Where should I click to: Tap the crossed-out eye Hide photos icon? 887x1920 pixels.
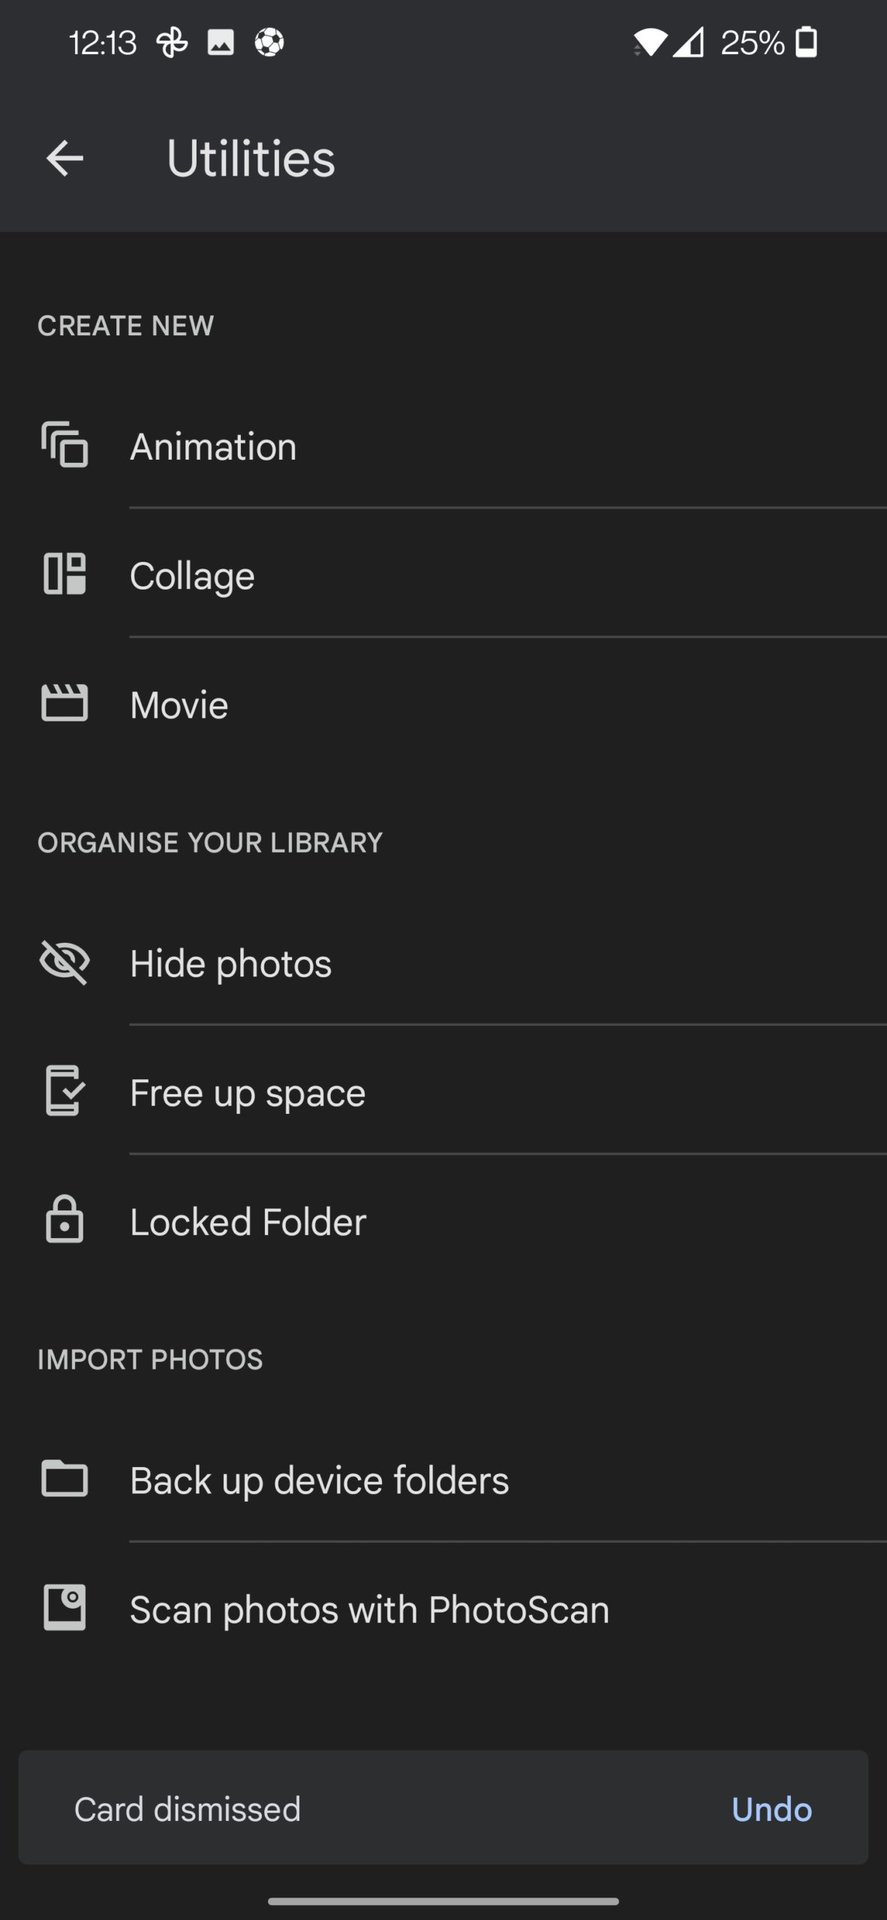pyautogui.click(x=64, y=963)
